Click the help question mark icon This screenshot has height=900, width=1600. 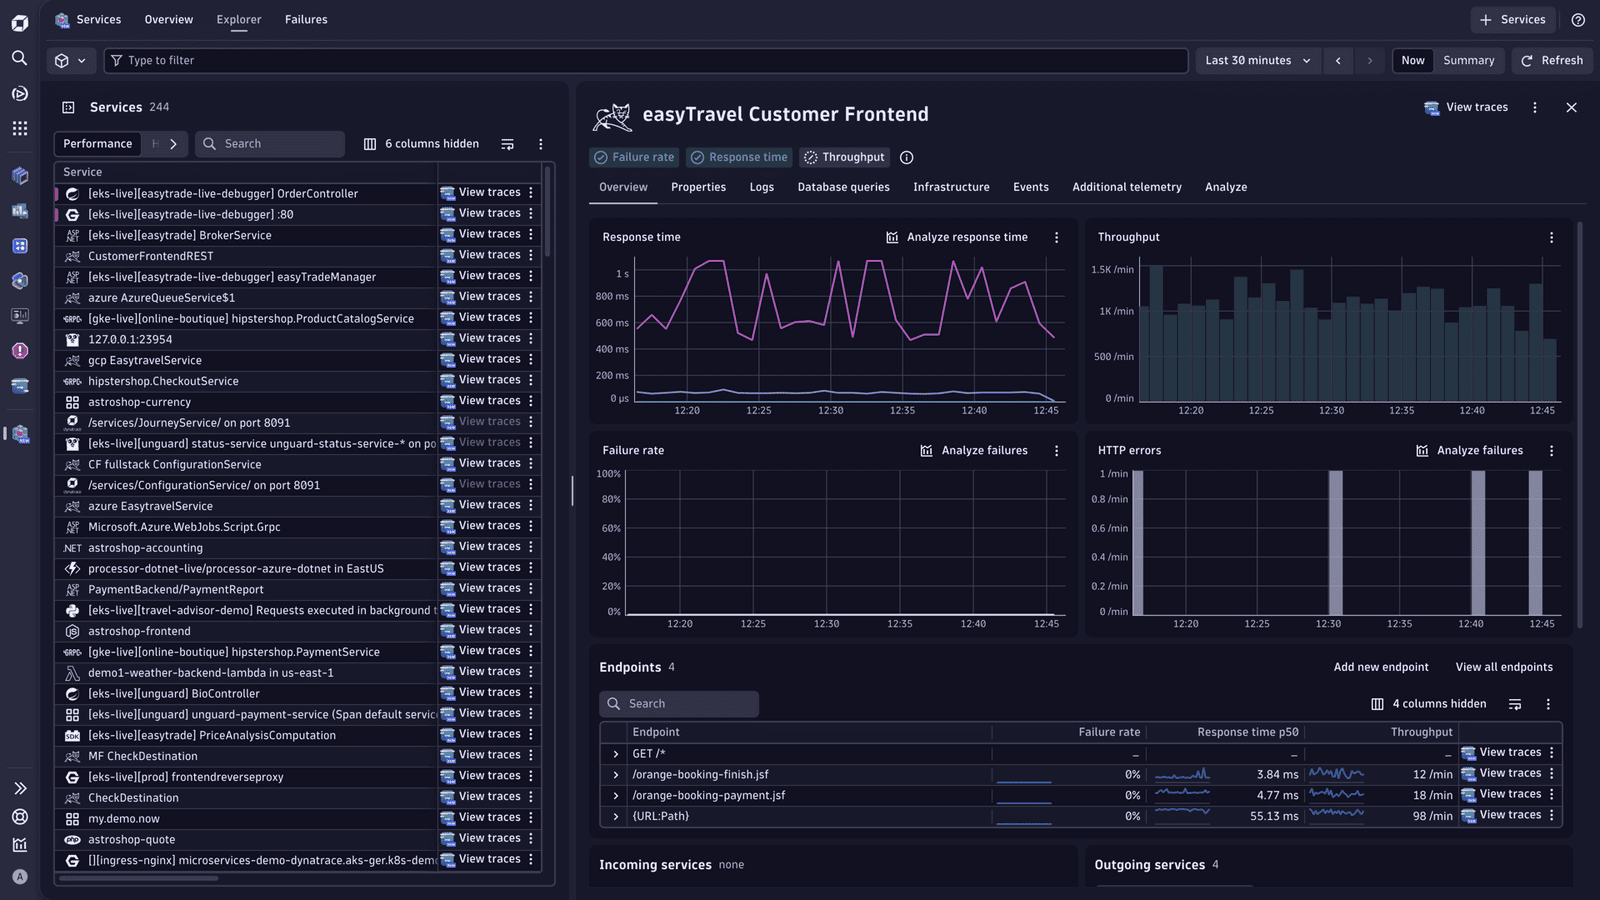tap(1578, 20)
